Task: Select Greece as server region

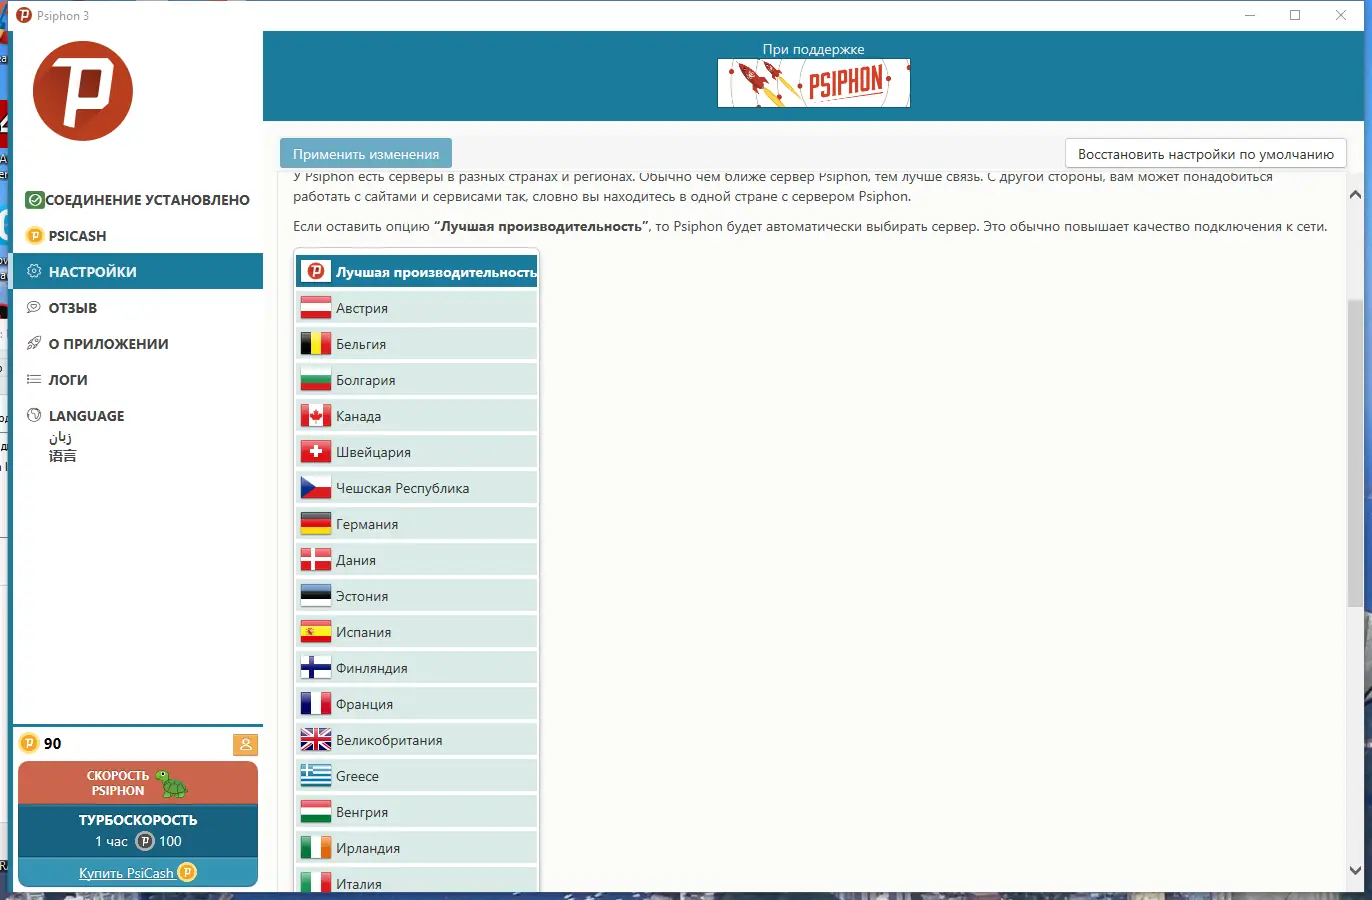Action: pyautogui.click(x=417, y=776)
